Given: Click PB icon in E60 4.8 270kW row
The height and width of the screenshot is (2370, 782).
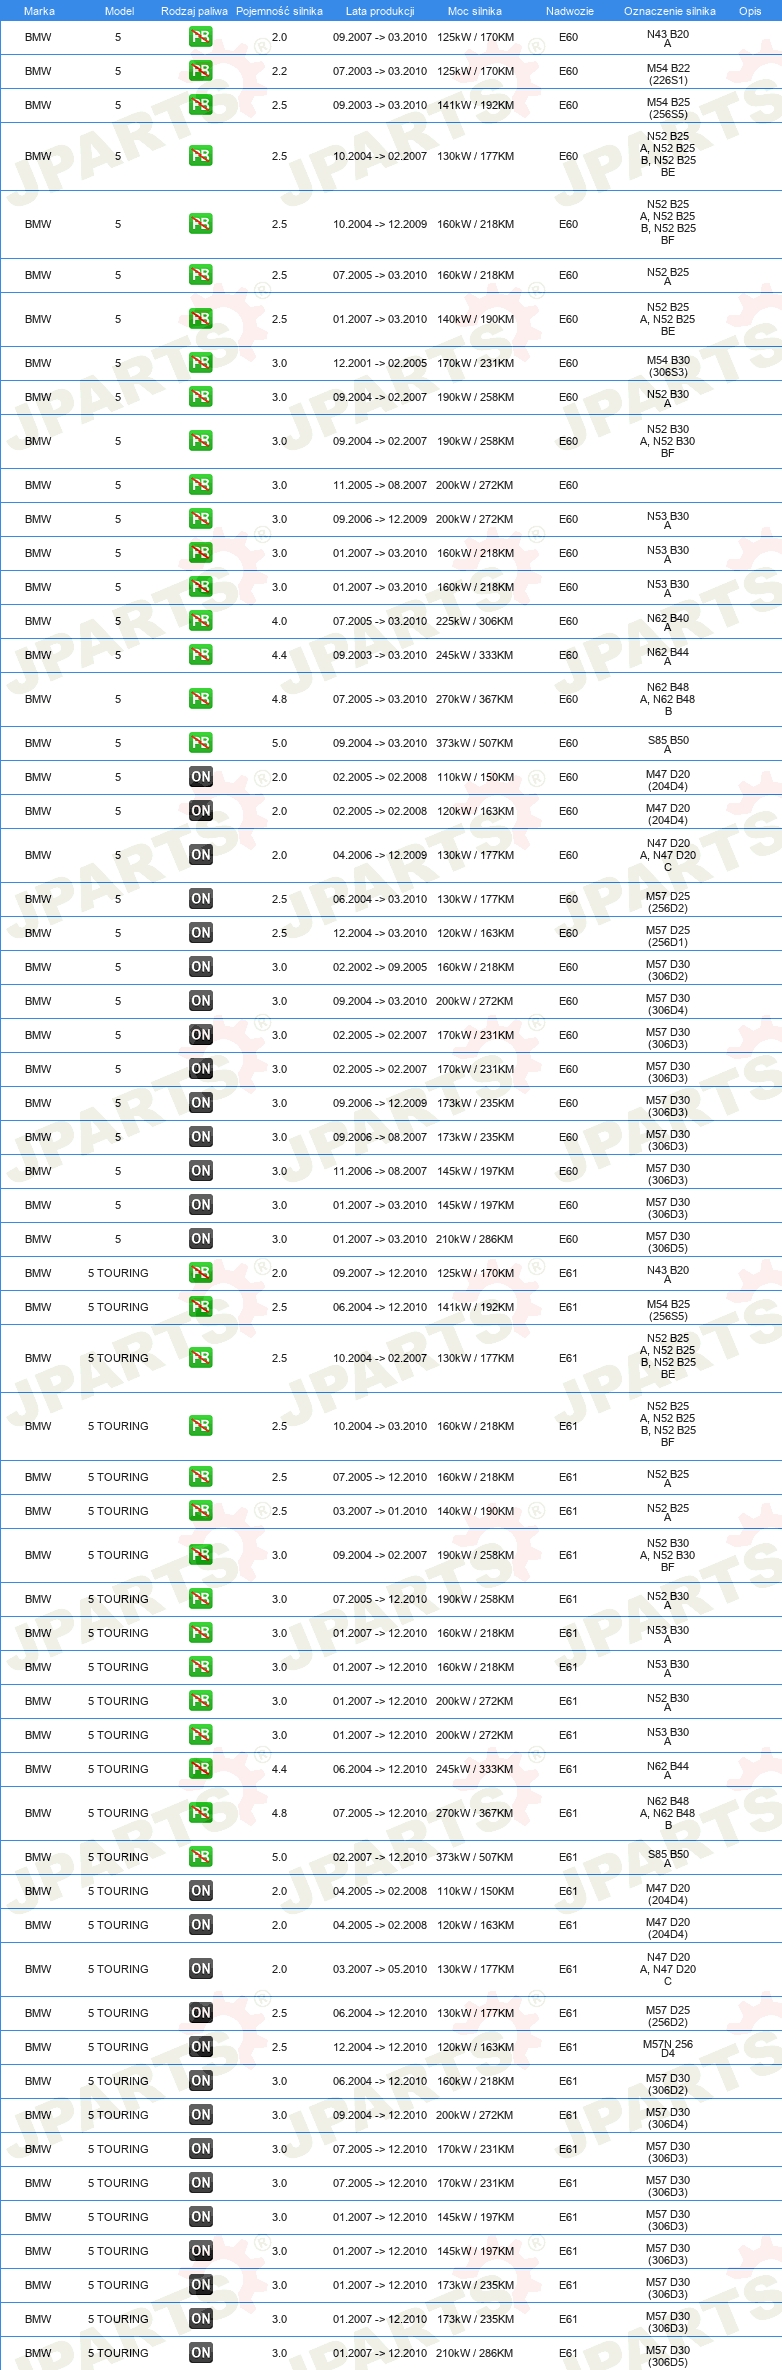Looking at the screenshot, I should (201, 699).
